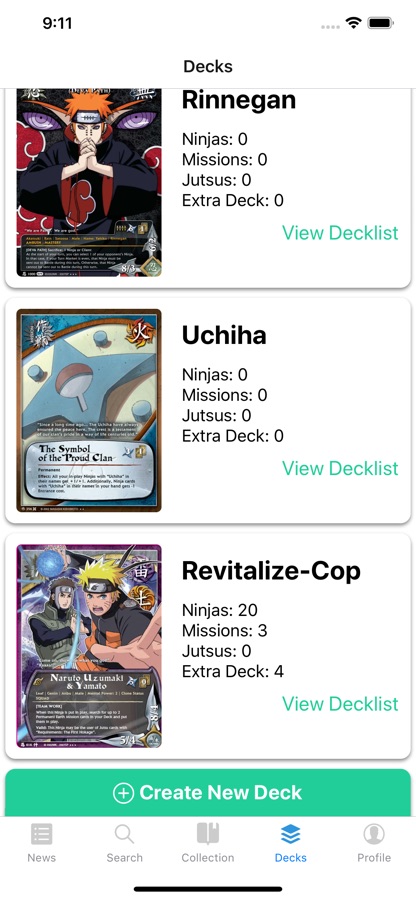Select the Decks stack icon
This screenshot has width=416, height=900.
pyautogui.click(x=290, y=834)
